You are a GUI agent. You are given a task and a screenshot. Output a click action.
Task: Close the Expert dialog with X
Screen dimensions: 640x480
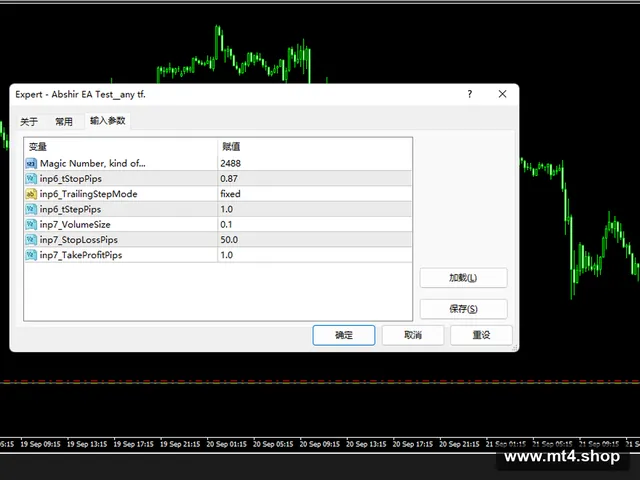502,94
